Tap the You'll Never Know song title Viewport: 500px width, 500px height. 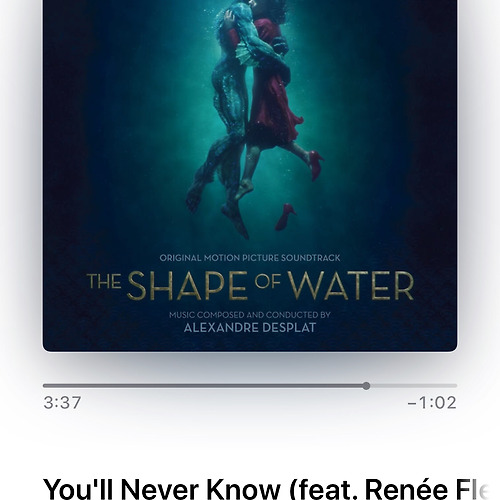pos(266,489)
